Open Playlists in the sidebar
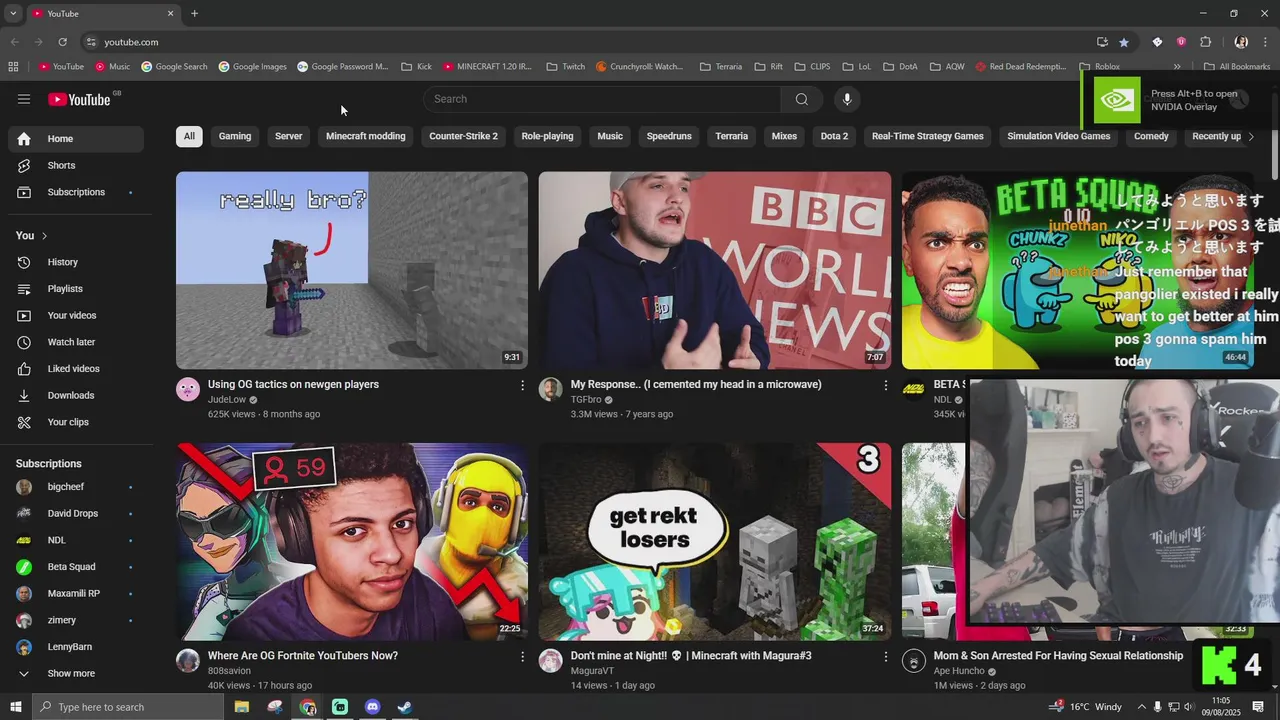 (x=76, y=289)
